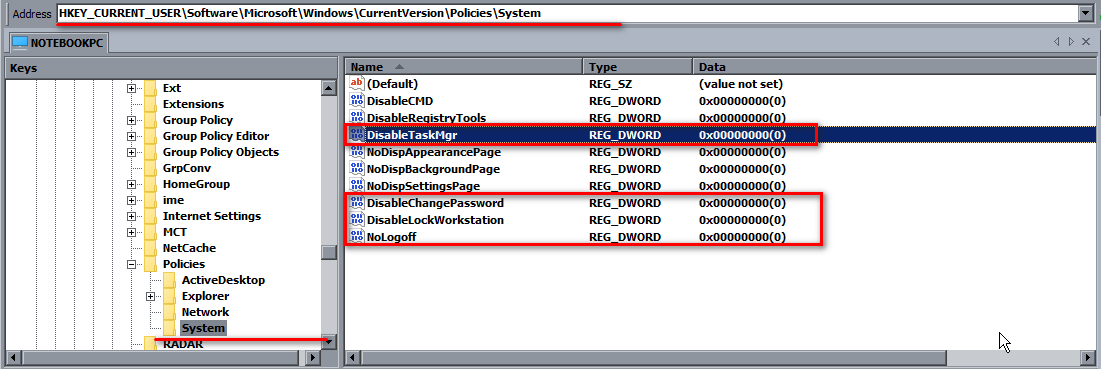Screen dimensions: 1101x369
Task: Click Keys pane horizontal scroll right arrow
Action: (313, 358)
